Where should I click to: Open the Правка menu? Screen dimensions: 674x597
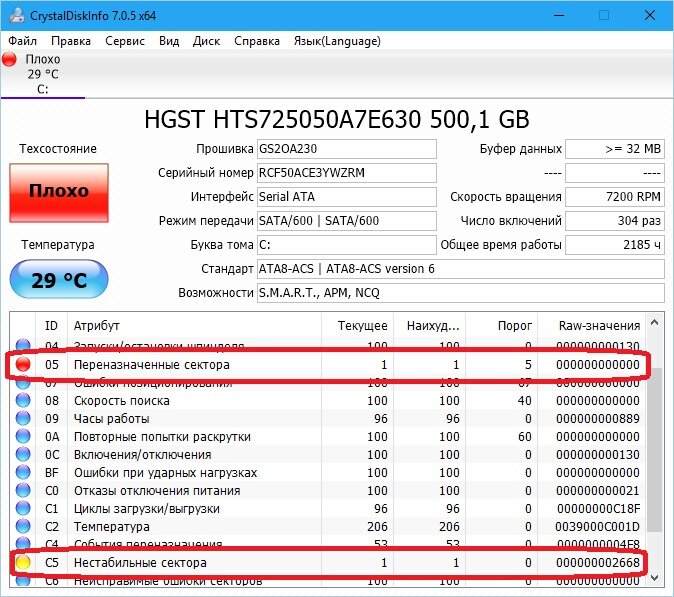(x=71, y=41)
